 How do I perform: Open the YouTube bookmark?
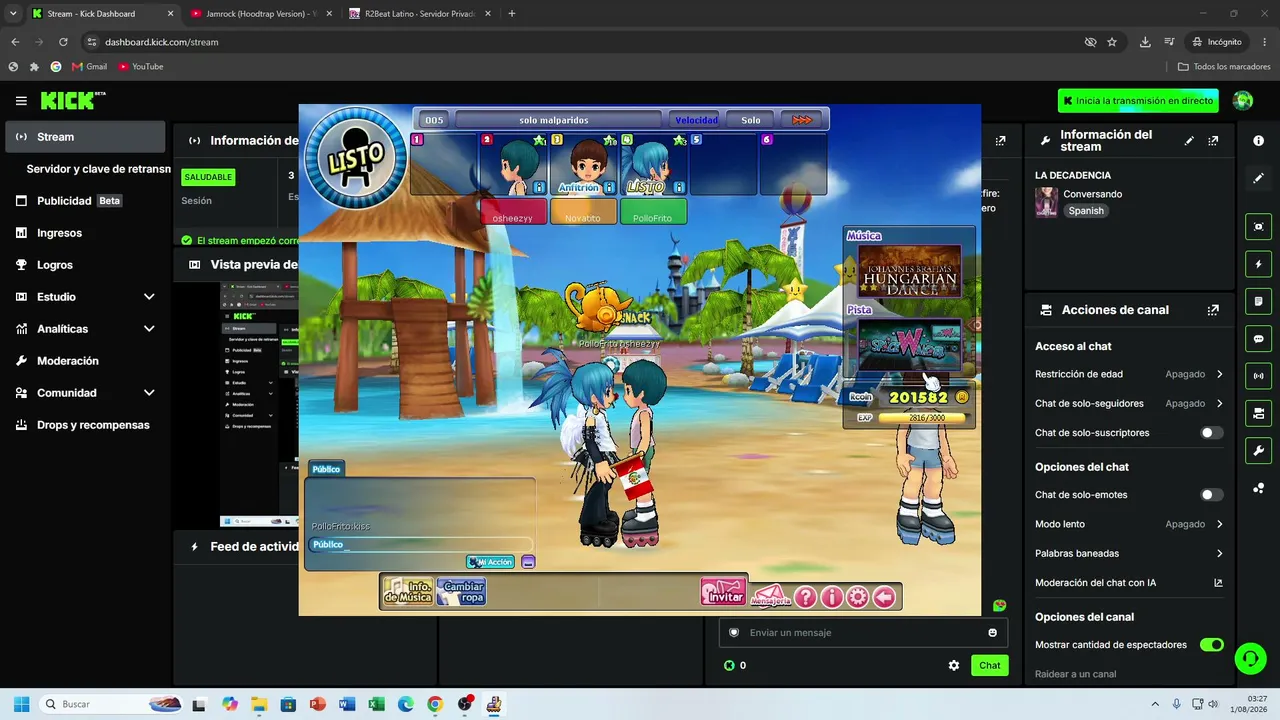(140, 67)
